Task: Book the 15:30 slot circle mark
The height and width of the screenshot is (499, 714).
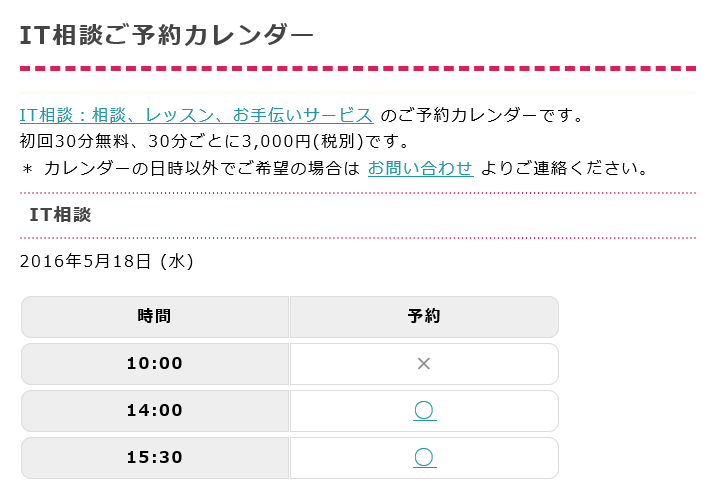Action: (x=424, y=458)
